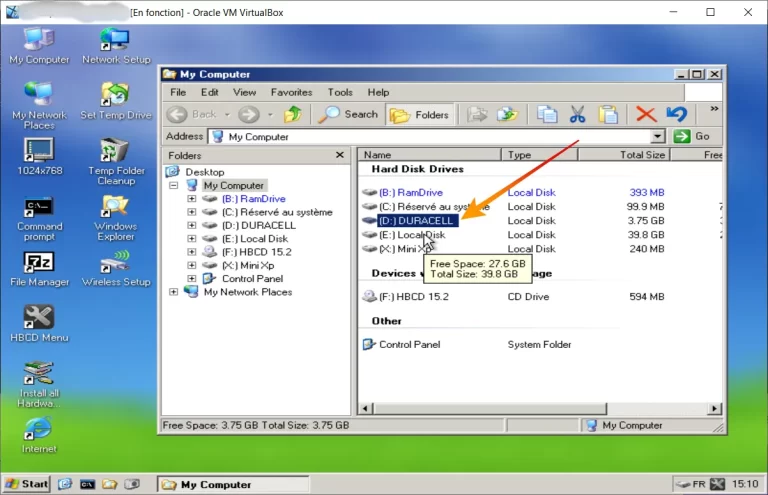Launch Install all Hardware shortcut
Image resolution: width=768 pixels, height=495 pixels.
coord(39,384)
